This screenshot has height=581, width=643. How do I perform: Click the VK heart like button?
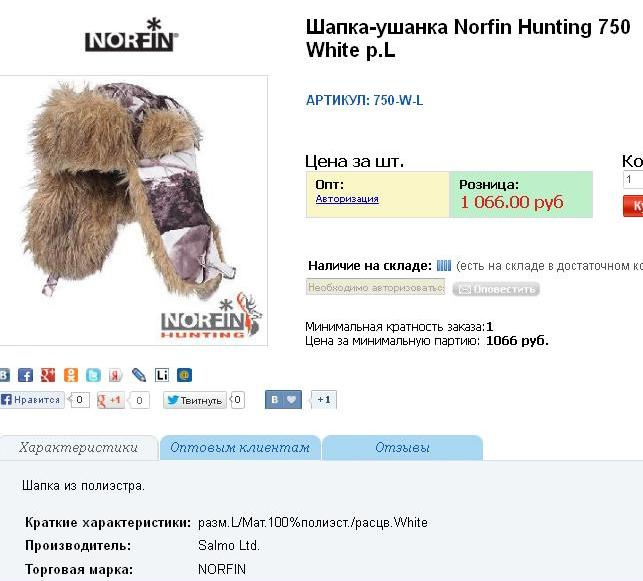[x=283, y=400]
